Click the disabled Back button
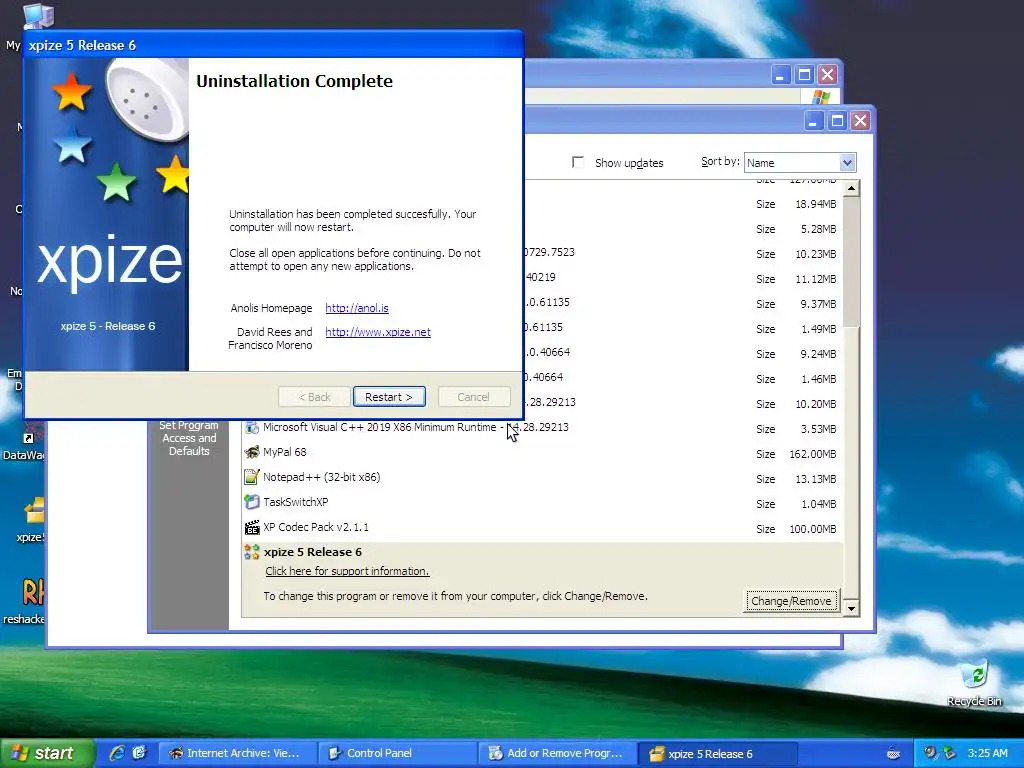Screen dimensions: 1024x768 pos(314,397)
